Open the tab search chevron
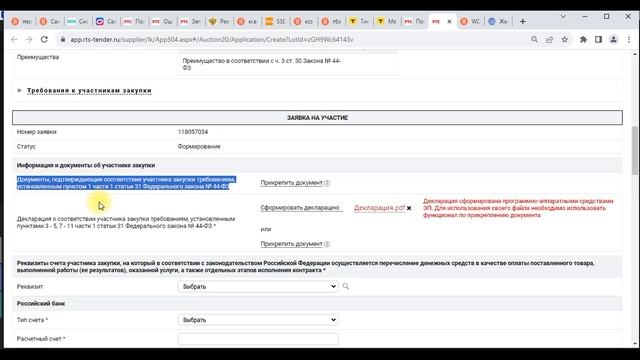 pos(563,17)
